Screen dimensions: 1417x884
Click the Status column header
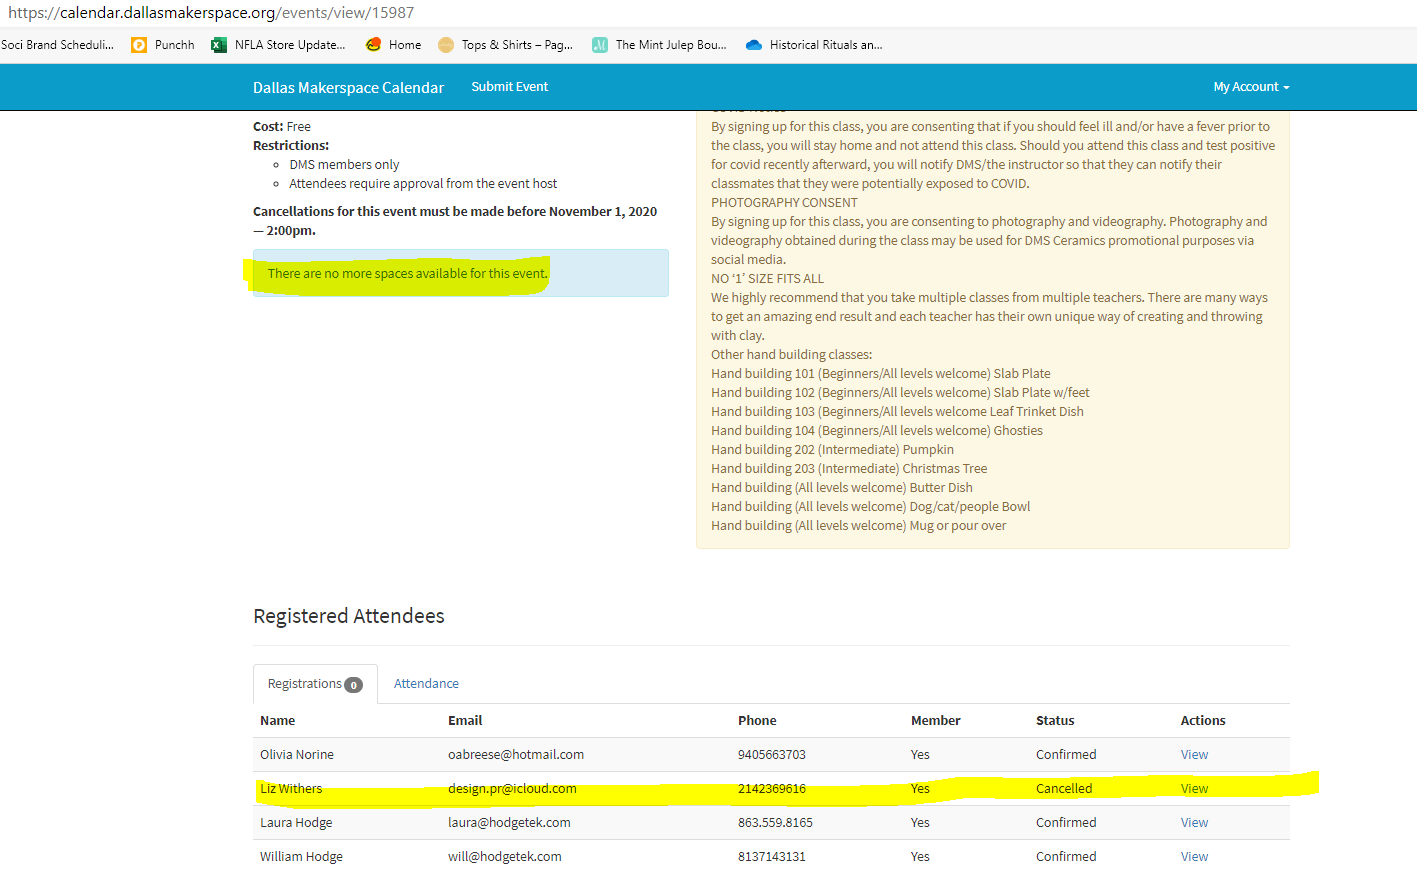click(x=1055, y=721)
